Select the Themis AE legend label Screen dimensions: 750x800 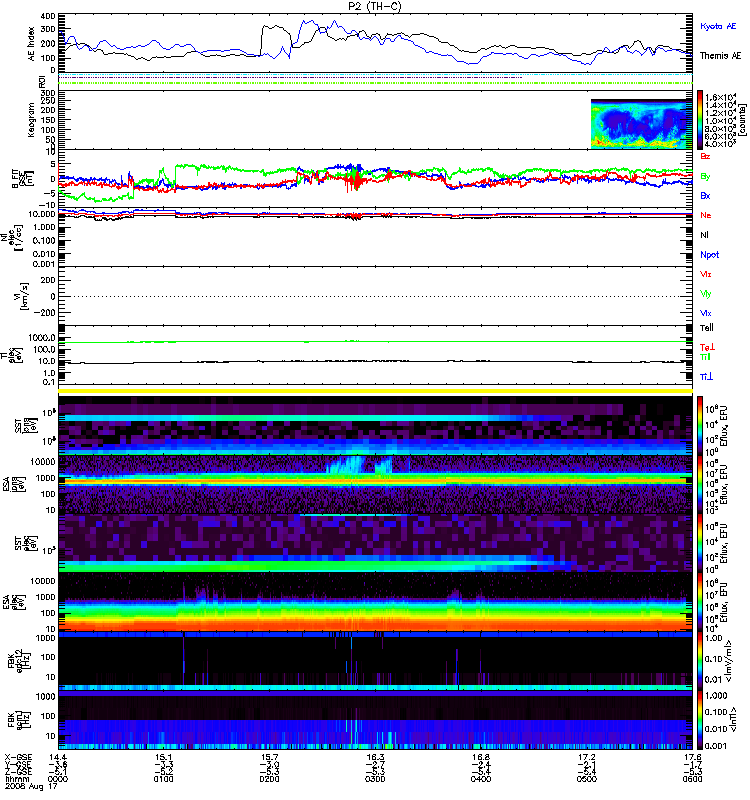click(x=720, y=56)
